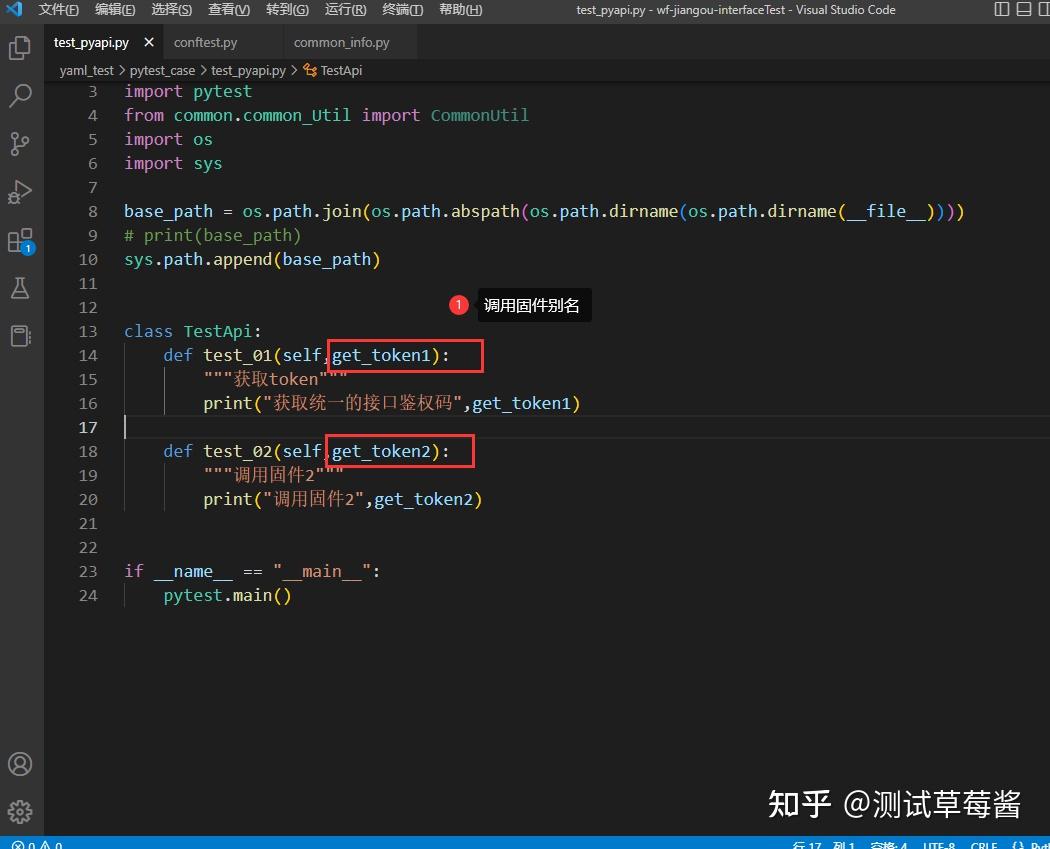The height and width of the screenshot is (849, 1050).
Task: Open the 终端(T) menu
Action: point(402,9)
